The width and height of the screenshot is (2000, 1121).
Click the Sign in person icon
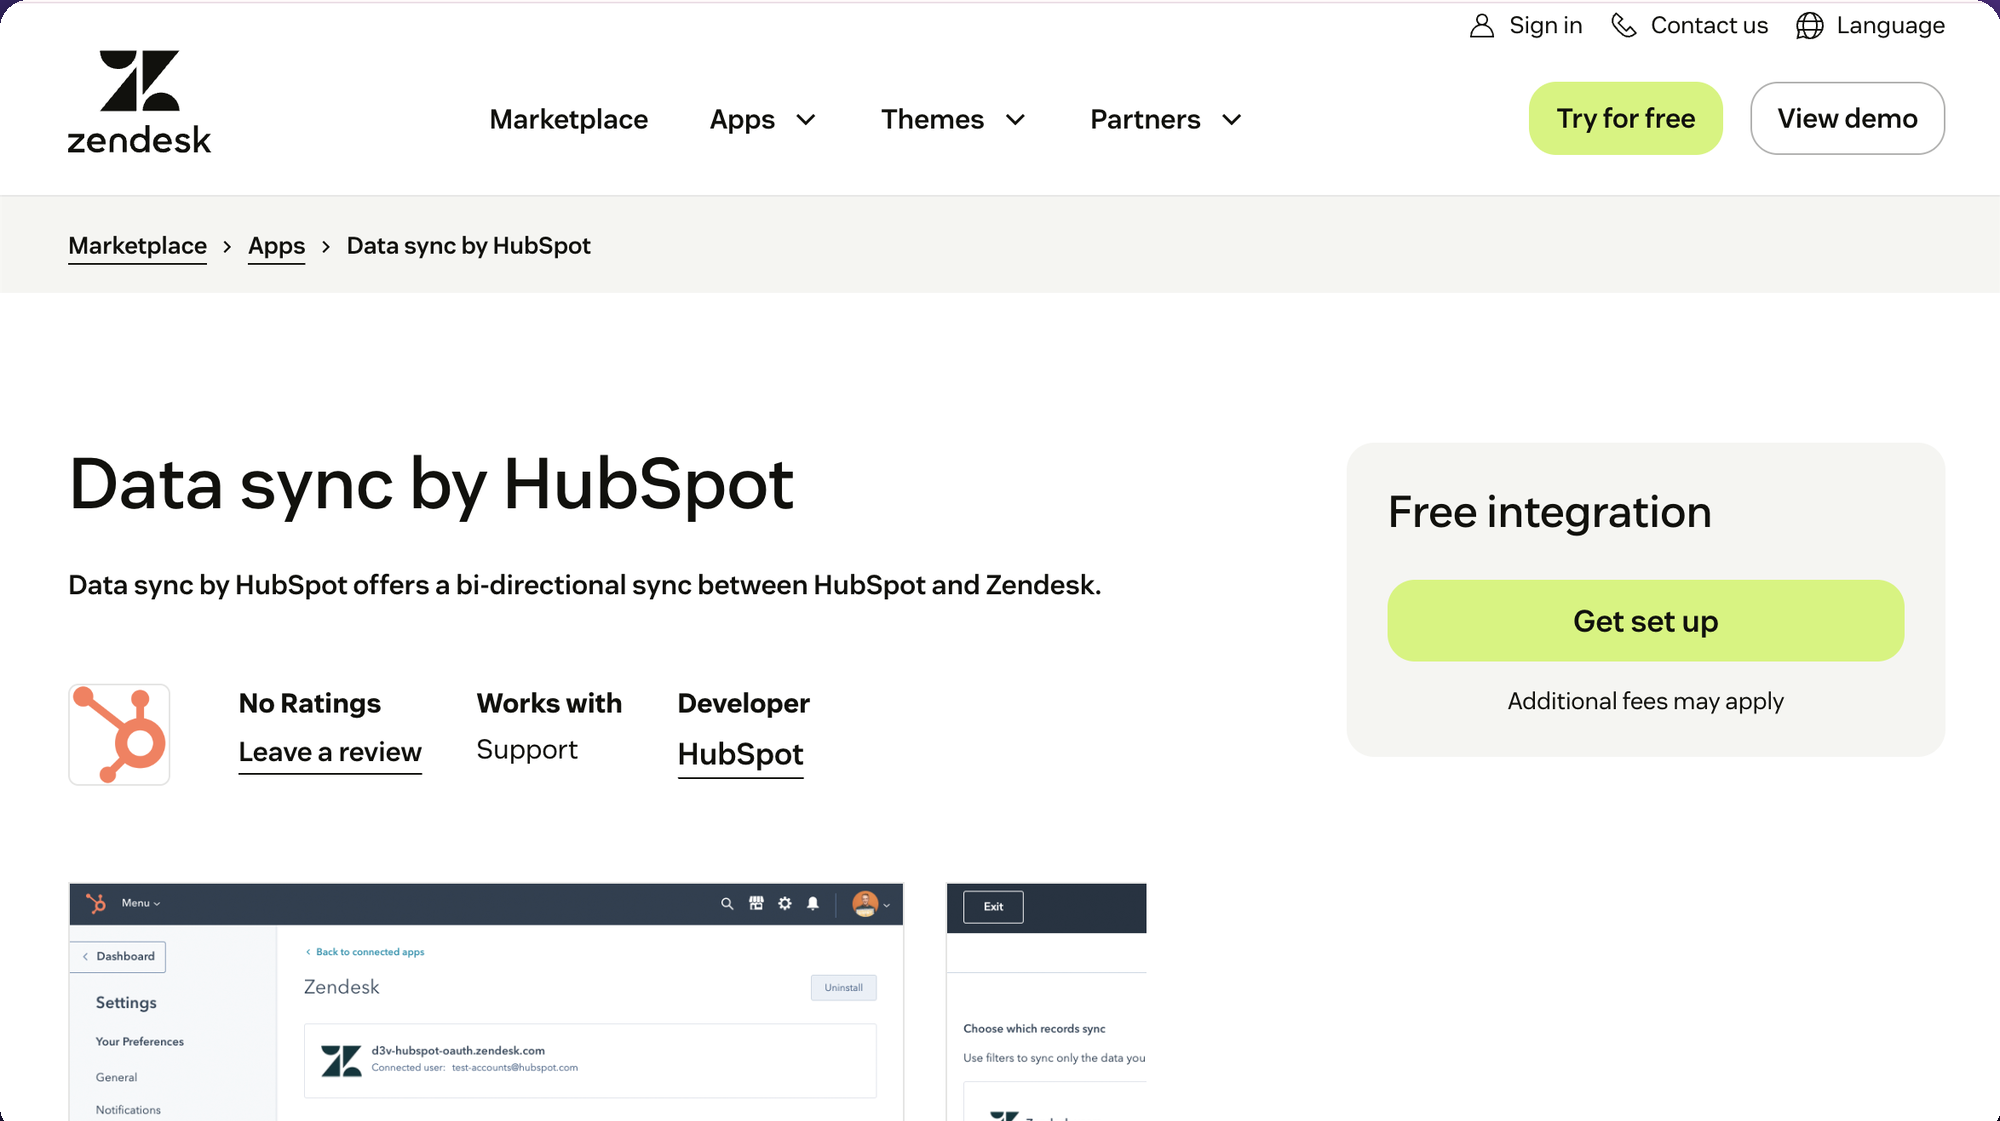[1481, 25]
